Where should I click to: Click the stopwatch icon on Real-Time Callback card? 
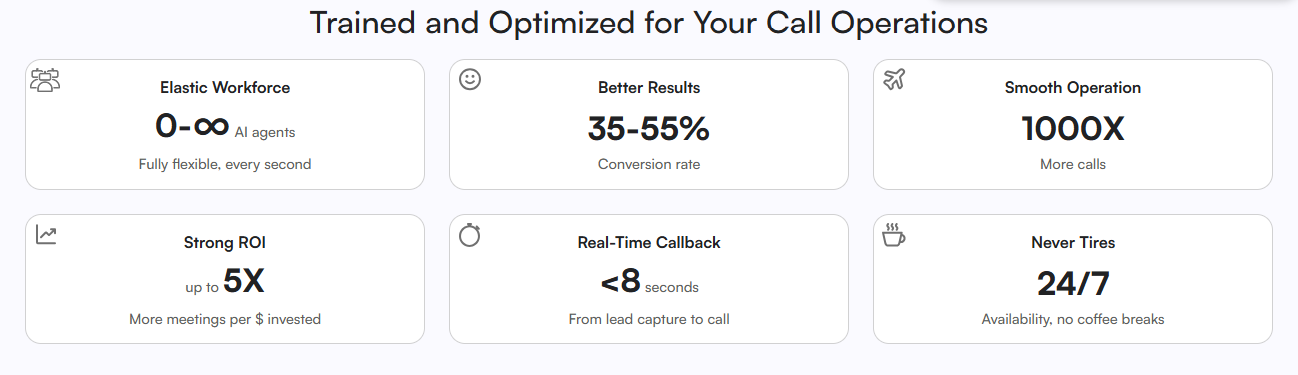pyautogui.click(x=470, y=235)
